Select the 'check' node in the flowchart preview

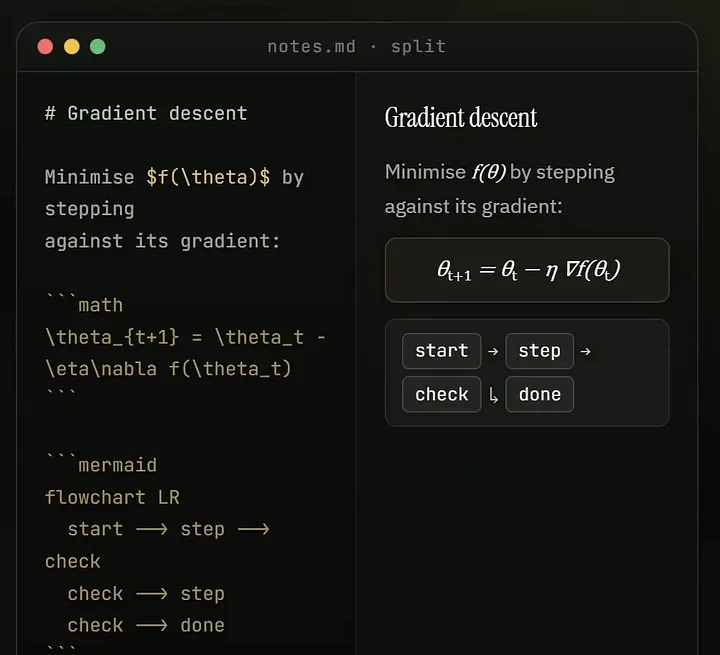pyautogui.click(x=442, y=394)
